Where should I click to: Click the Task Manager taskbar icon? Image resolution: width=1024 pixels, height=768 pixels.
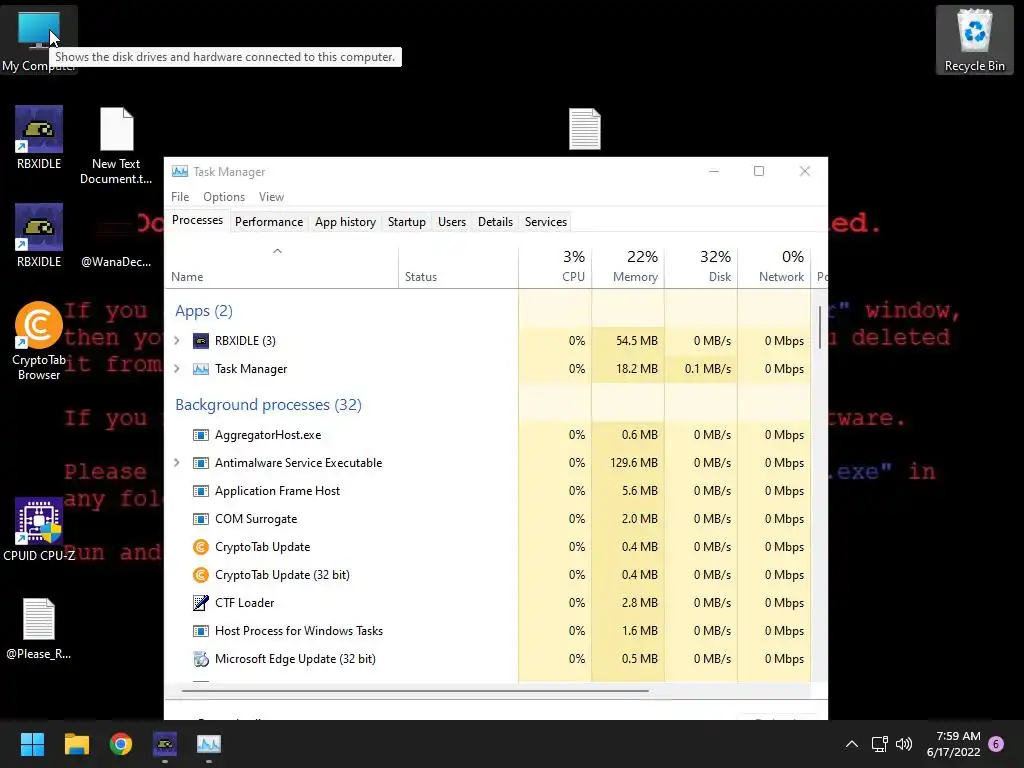(209, 744)
